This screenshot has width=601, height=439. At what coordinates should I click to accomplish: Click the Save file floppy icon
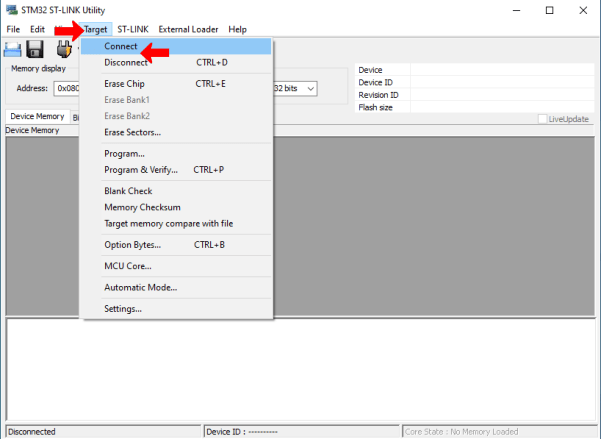click(35, 50)
